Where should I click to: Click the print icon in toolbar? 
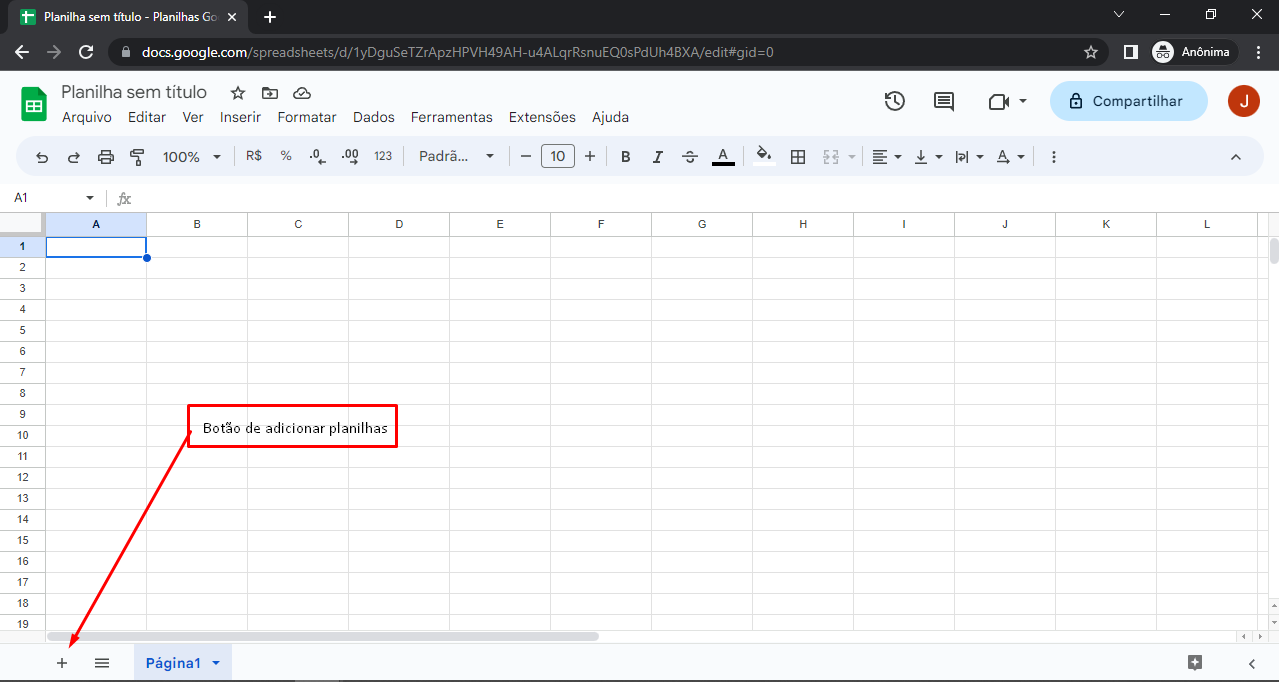[x=106, y=157]
